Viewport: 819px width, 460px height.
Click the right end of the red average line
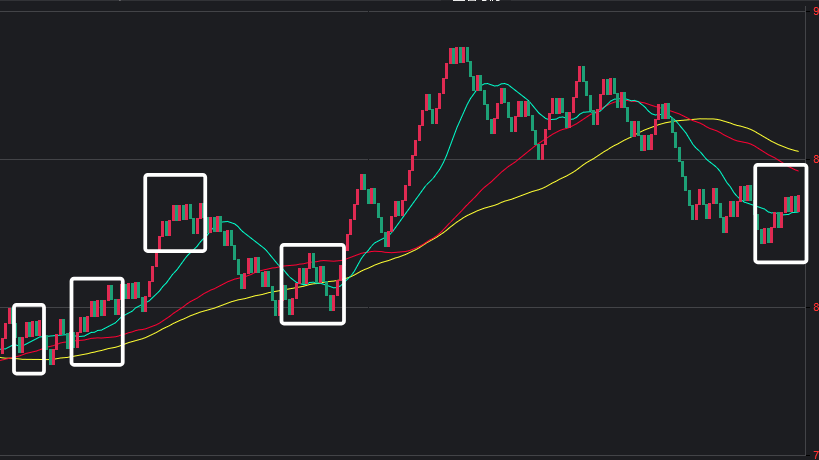click(x=797, y=170)
